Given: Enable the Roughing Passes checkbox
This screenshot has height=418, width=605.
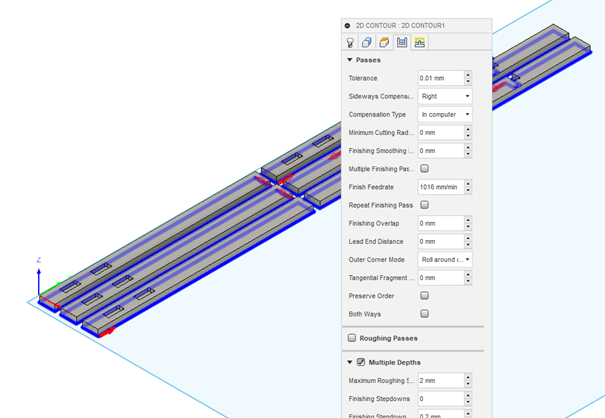Looking at the screenshot, I should (x=352, y=338).
